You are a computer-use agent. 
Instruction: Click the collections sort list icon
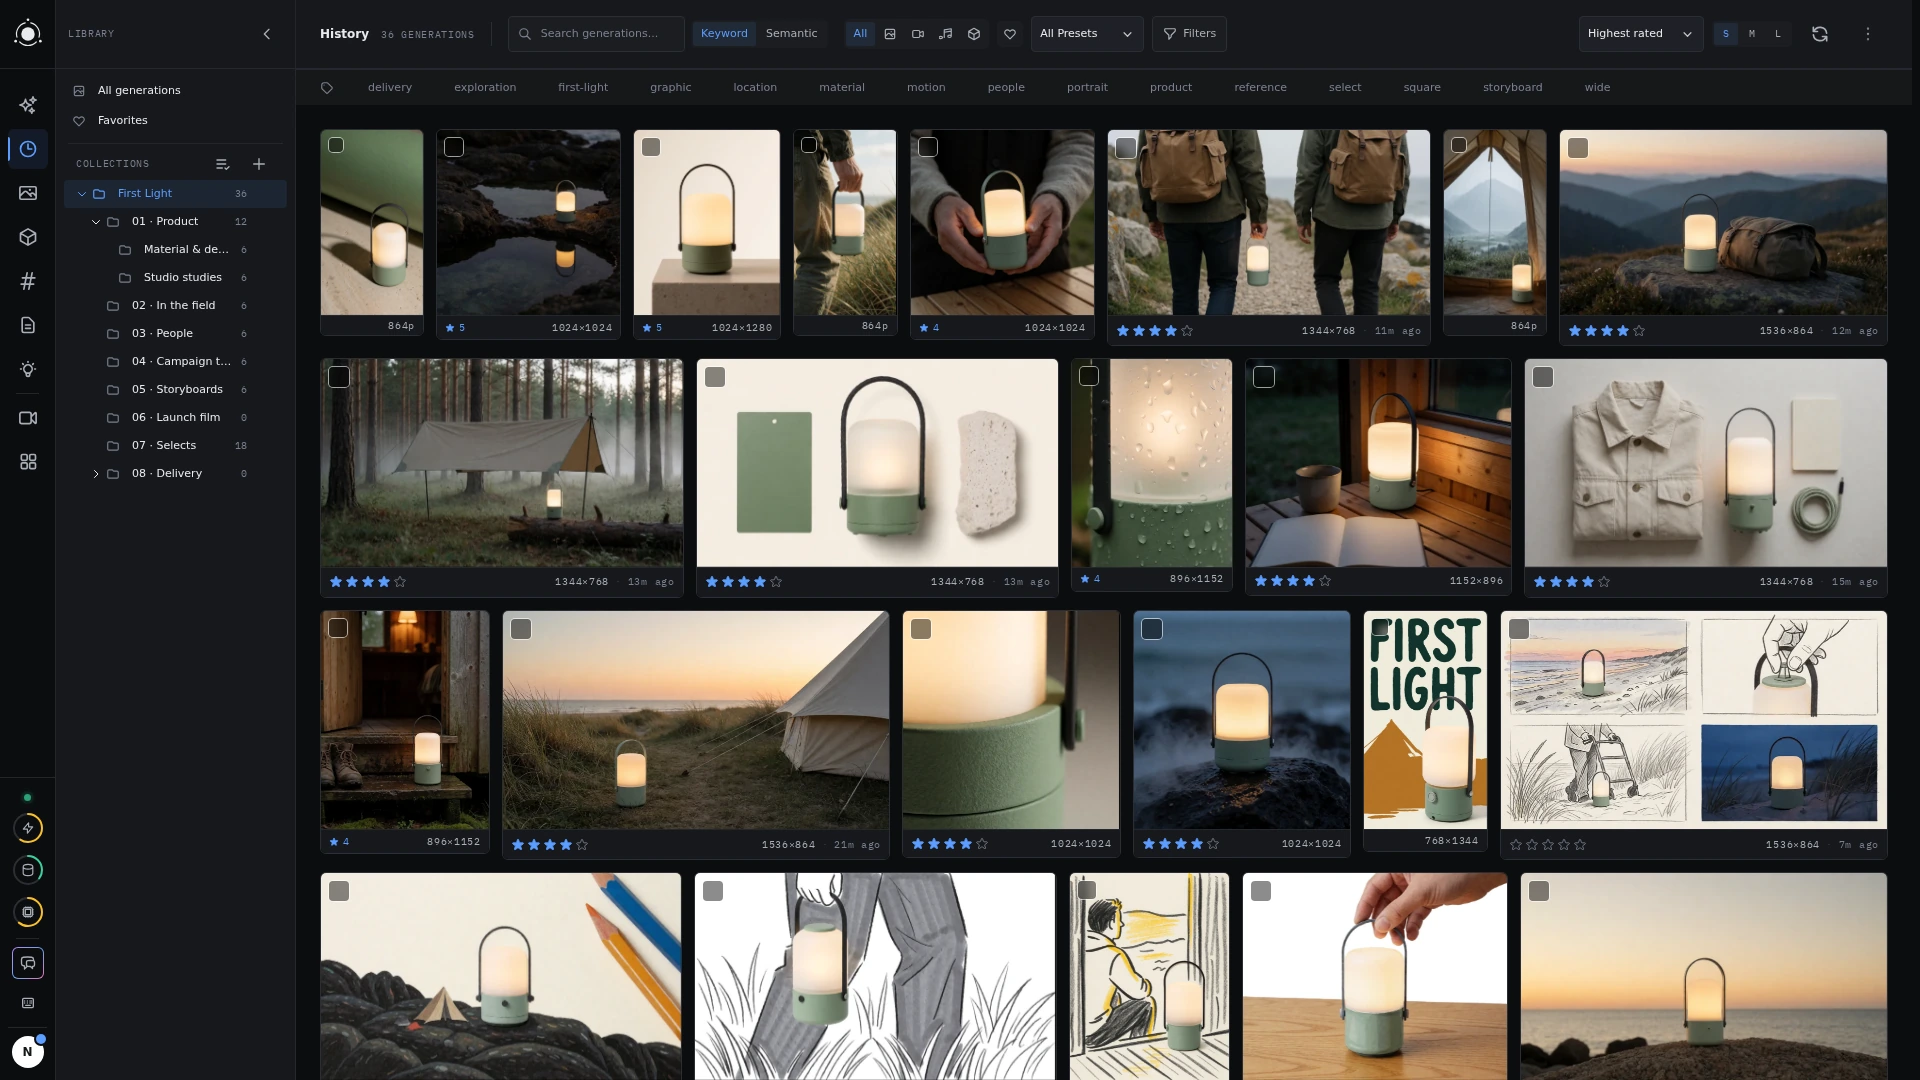point(223,164)
